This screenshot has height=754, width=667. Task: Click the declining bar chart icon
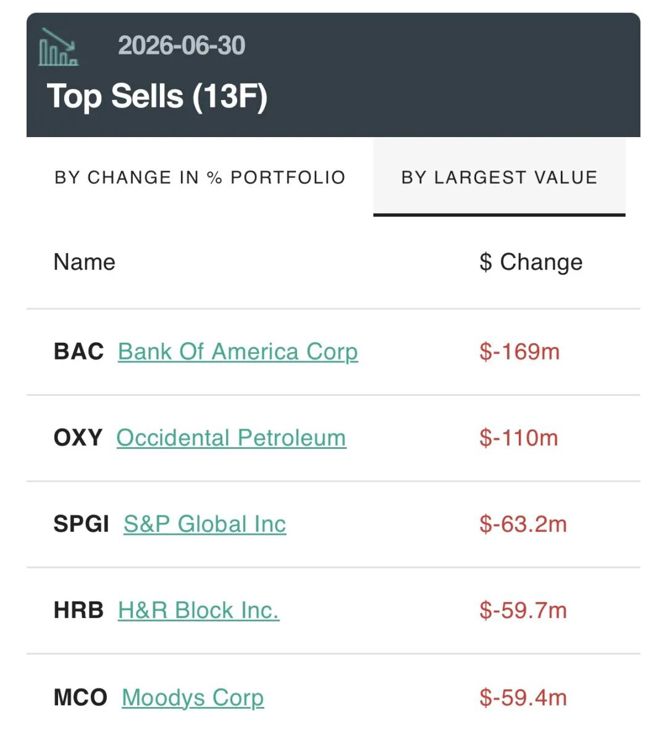(x=58, y=47)
